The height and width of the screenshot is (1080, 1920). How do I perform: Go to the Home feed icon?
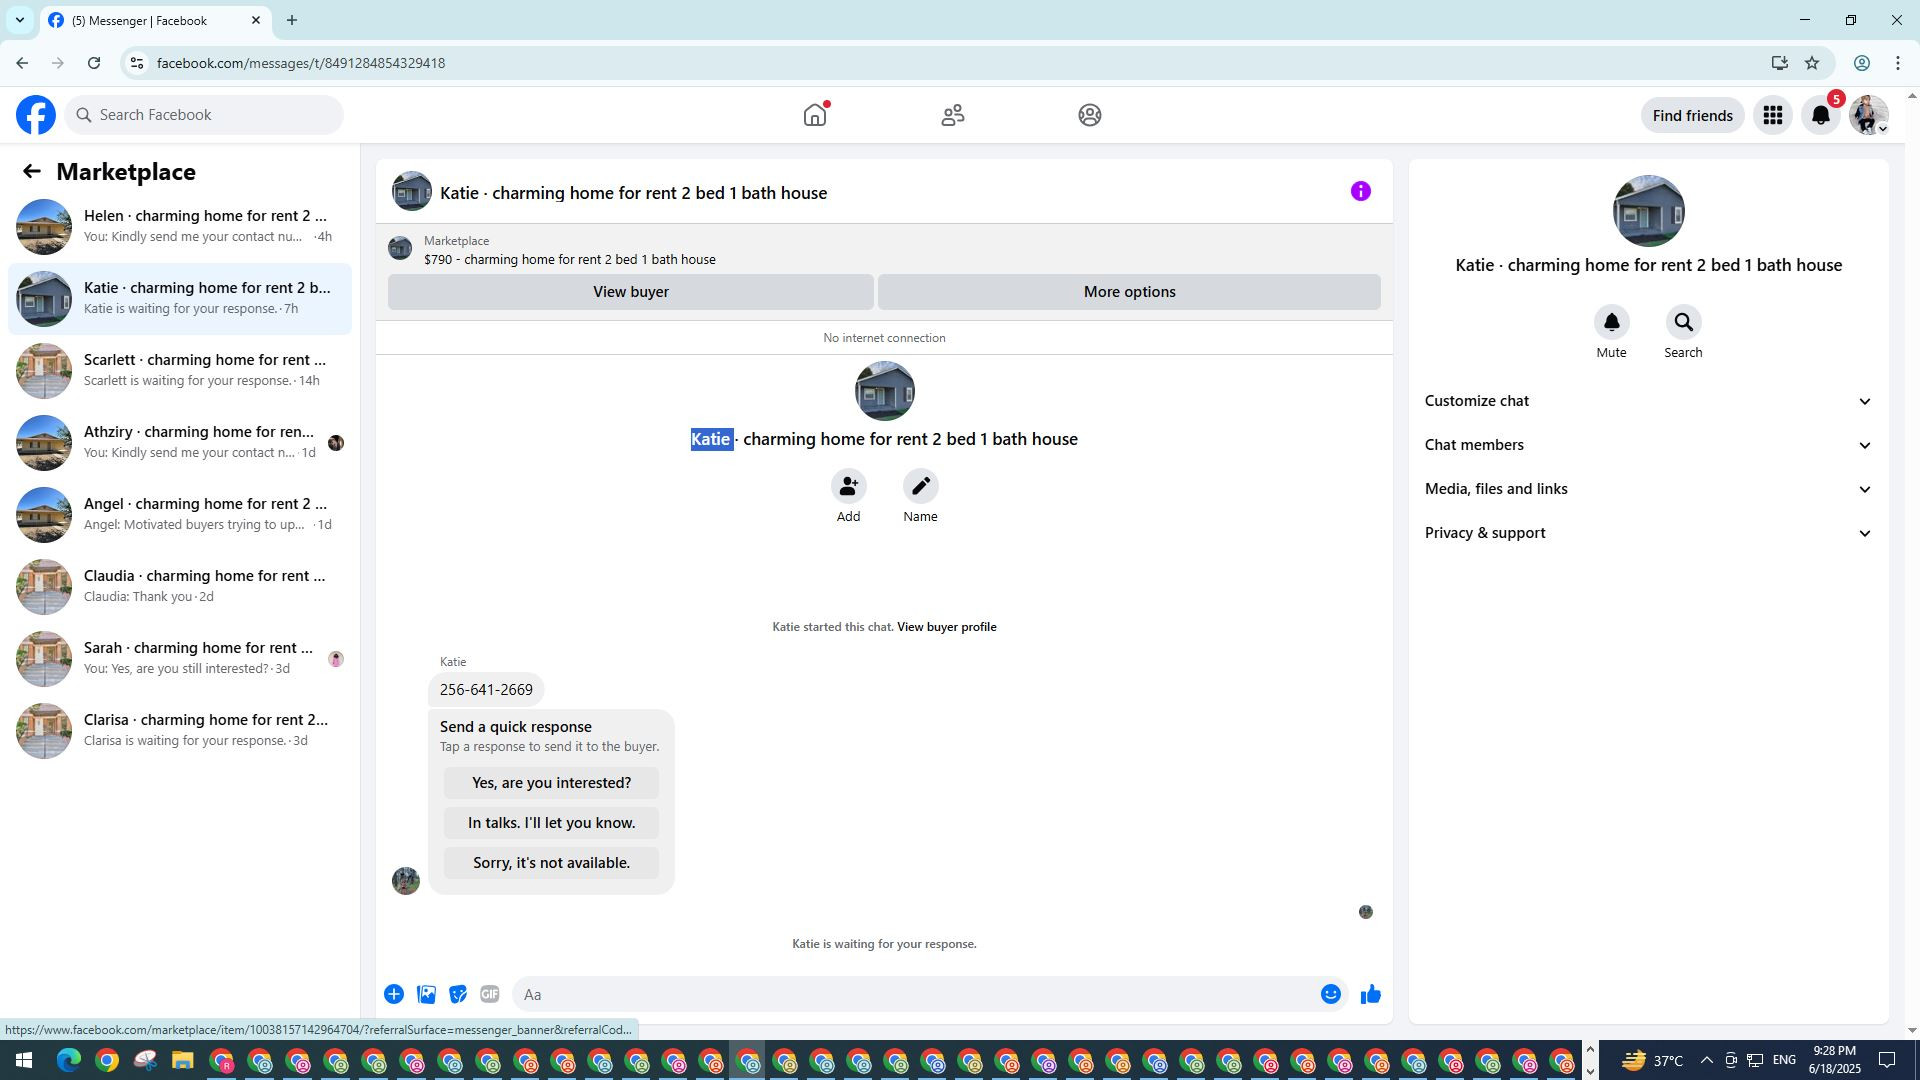(815, 115)
